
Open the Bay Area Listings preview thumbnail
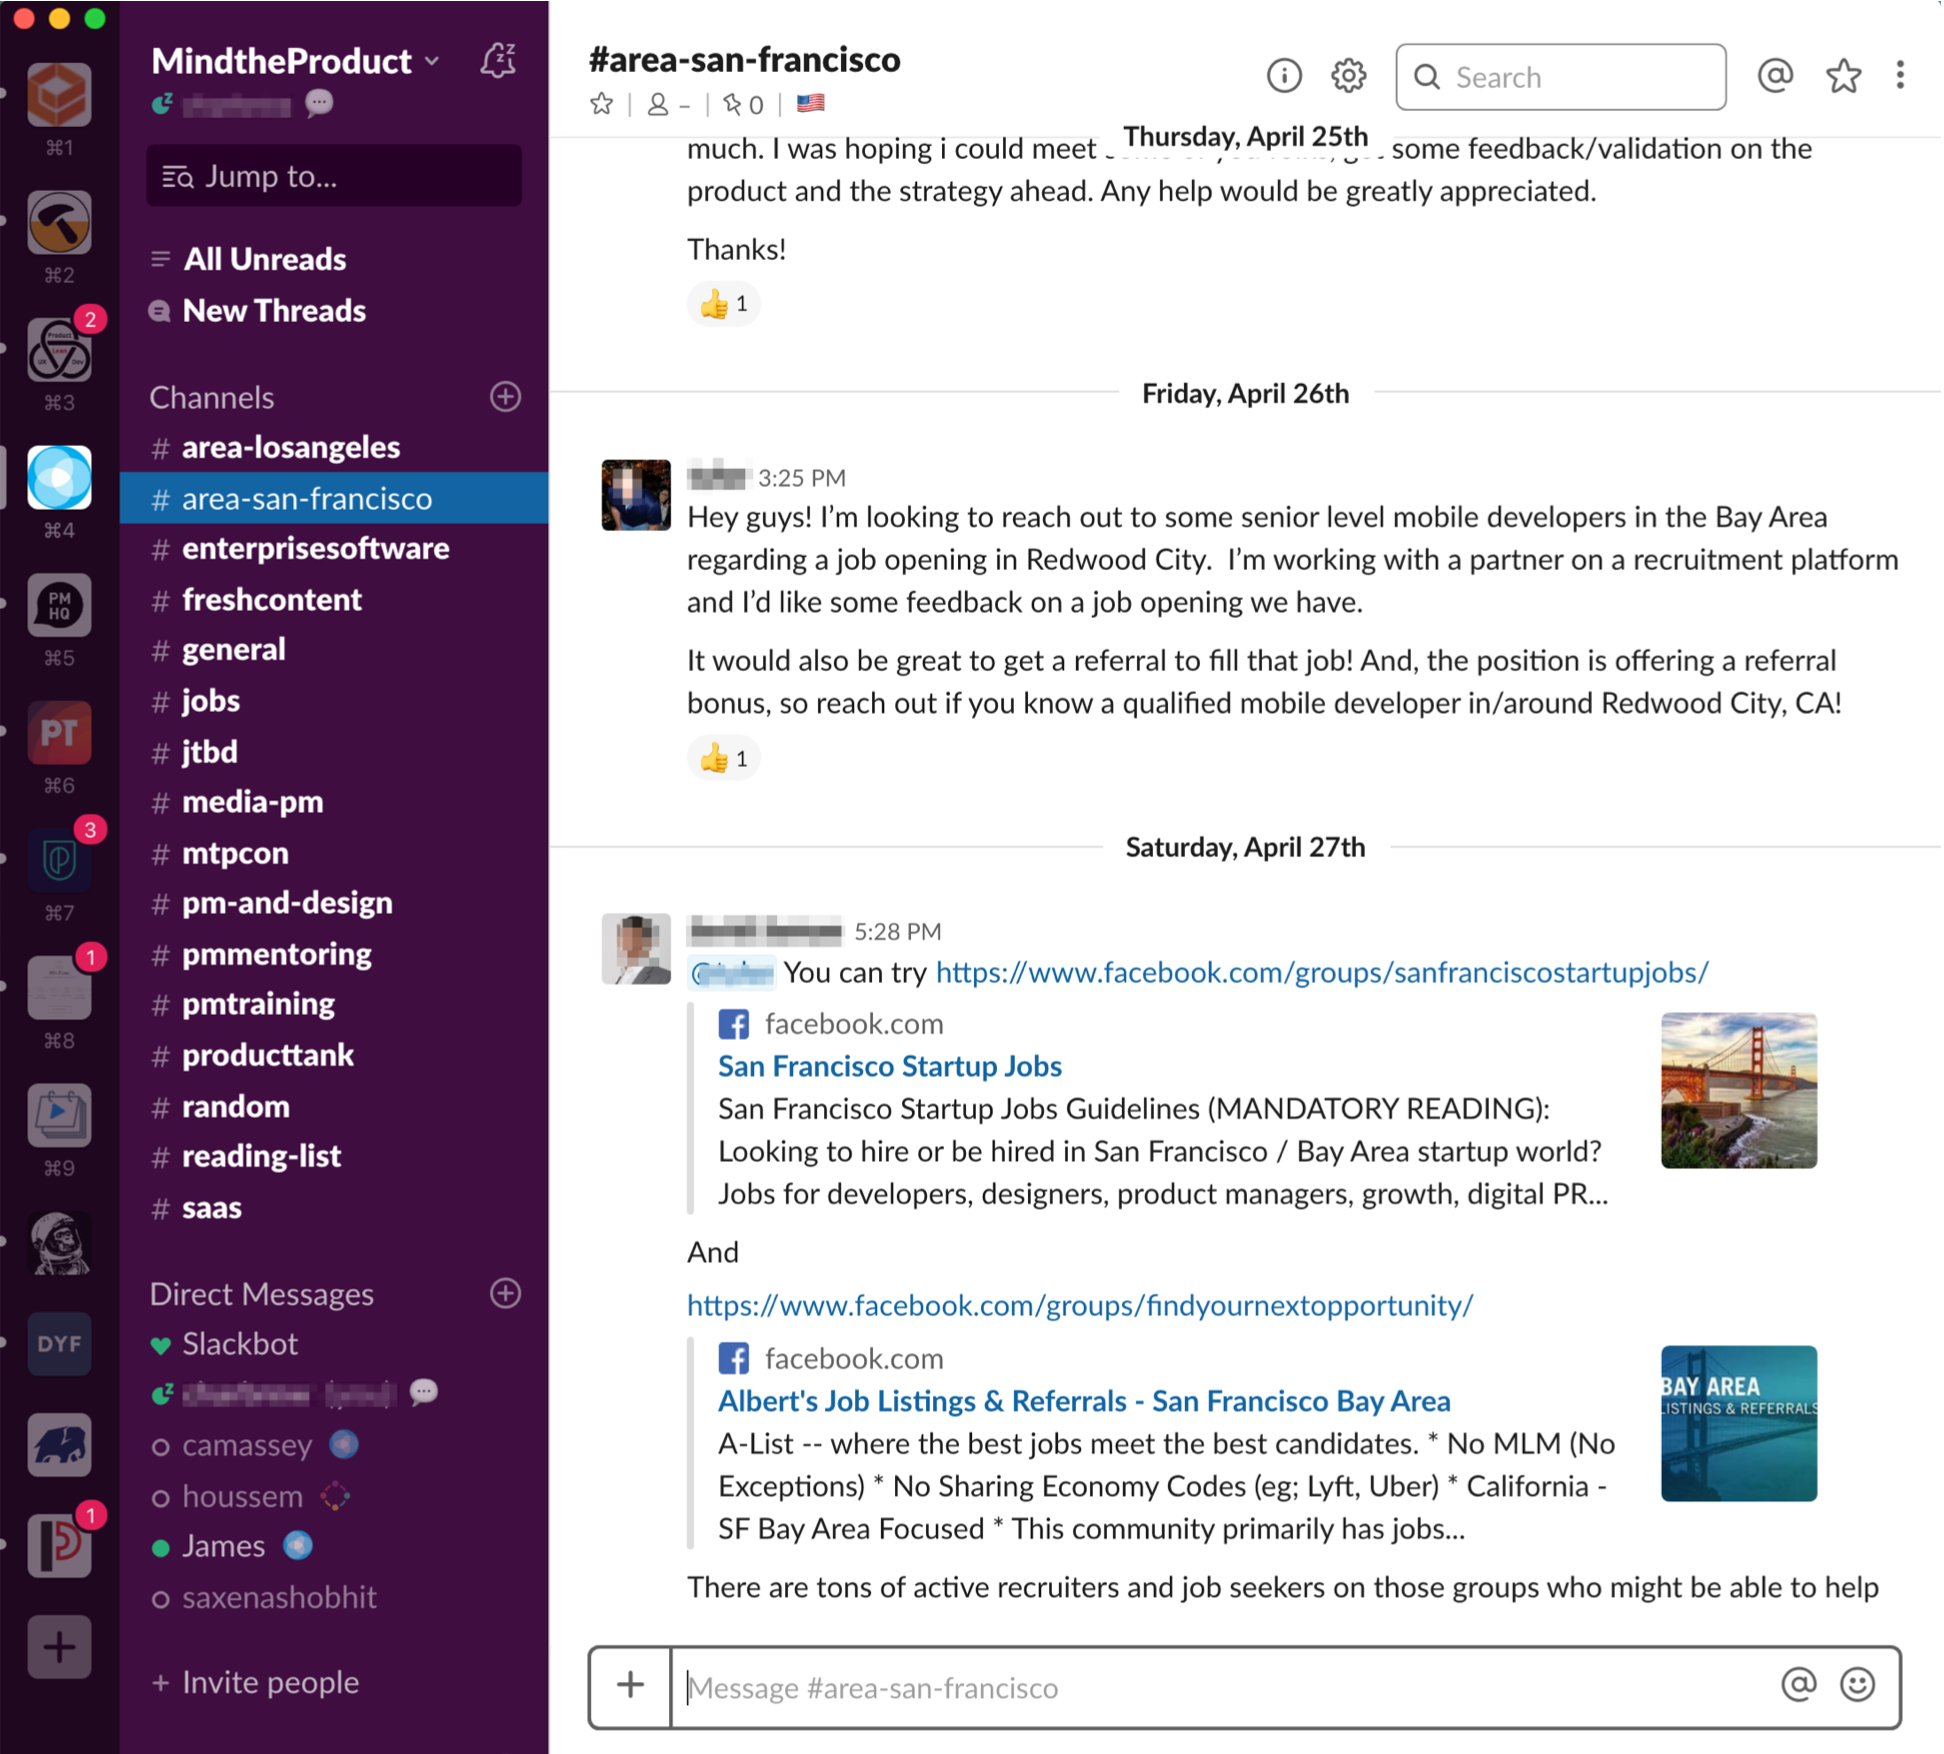(1739, 1423)
